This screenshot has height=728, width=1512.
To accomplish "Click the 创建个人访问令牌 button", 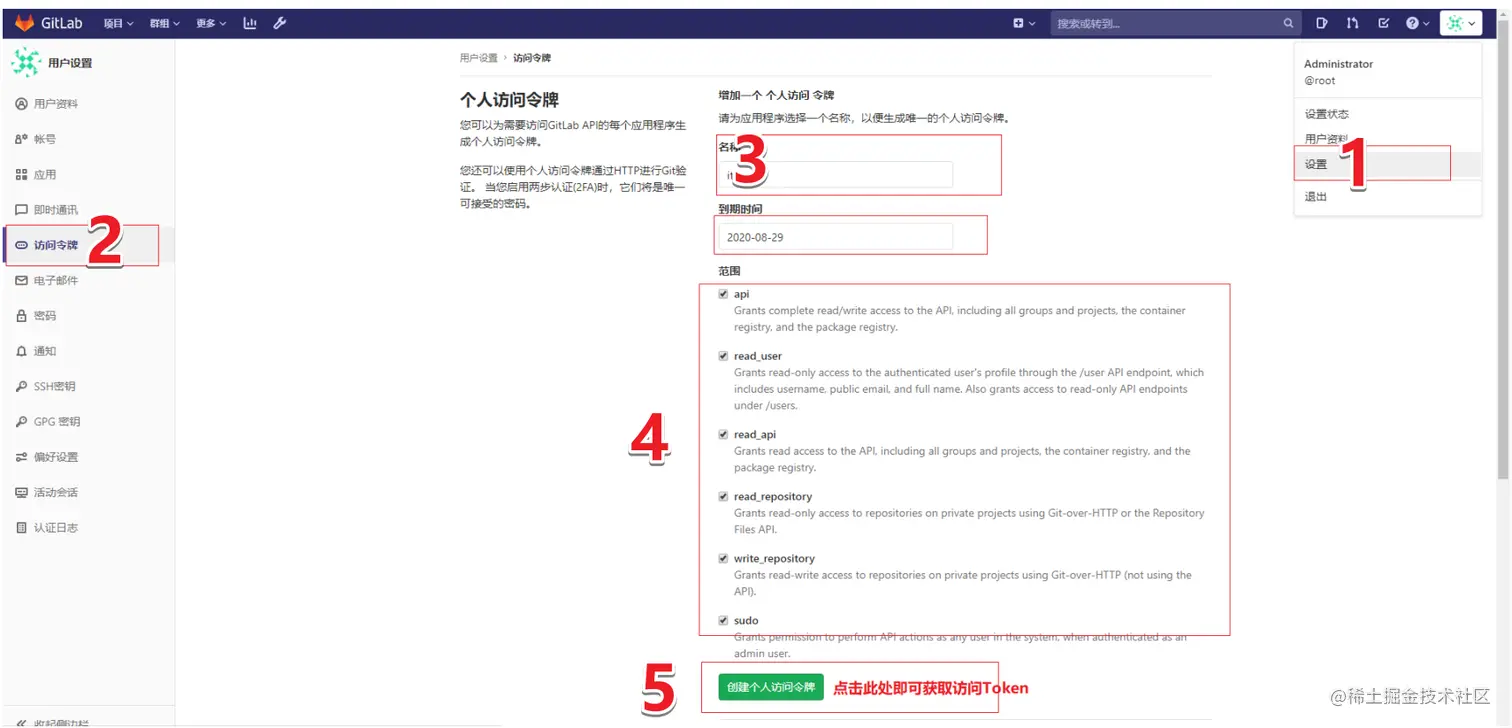I will pyautogui.click(x=770, y=687).
